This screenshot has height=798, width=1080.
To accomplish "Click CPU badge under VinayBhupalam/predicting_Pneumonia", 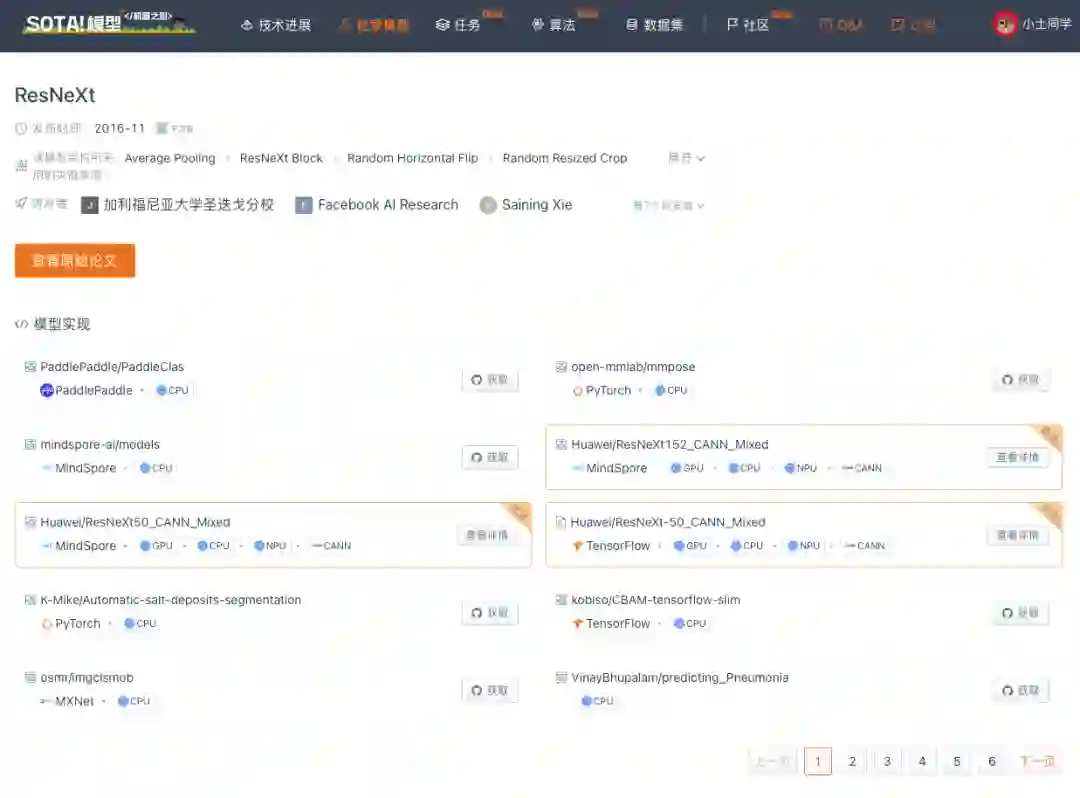I will coord(596,702).
